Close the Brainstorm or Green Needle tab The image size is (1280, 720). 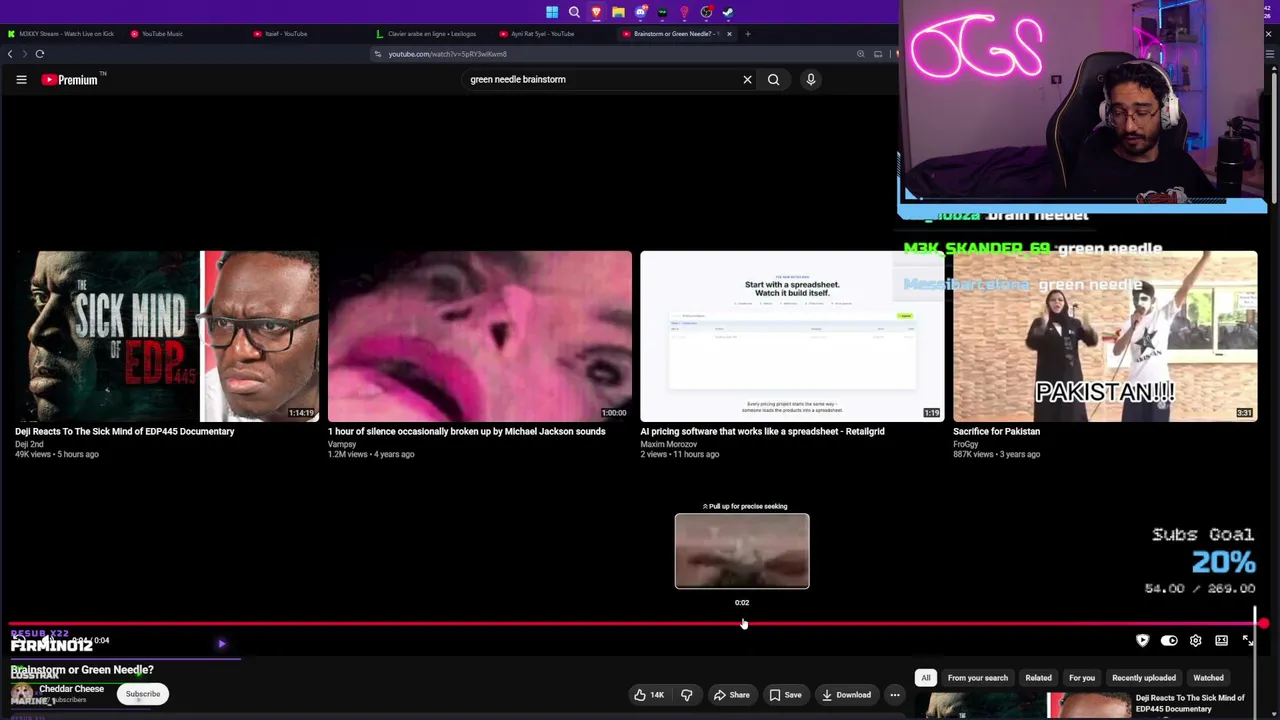pos(729,34)
